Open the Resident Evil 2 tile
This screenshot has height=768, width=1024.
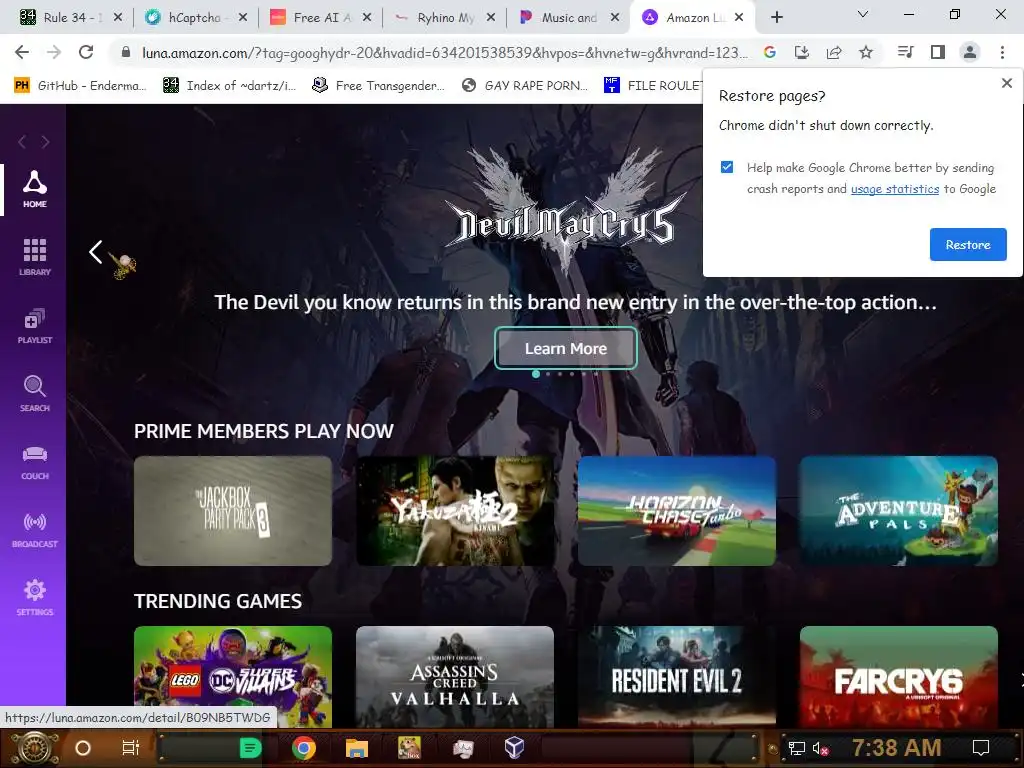[x=677, y=677]
